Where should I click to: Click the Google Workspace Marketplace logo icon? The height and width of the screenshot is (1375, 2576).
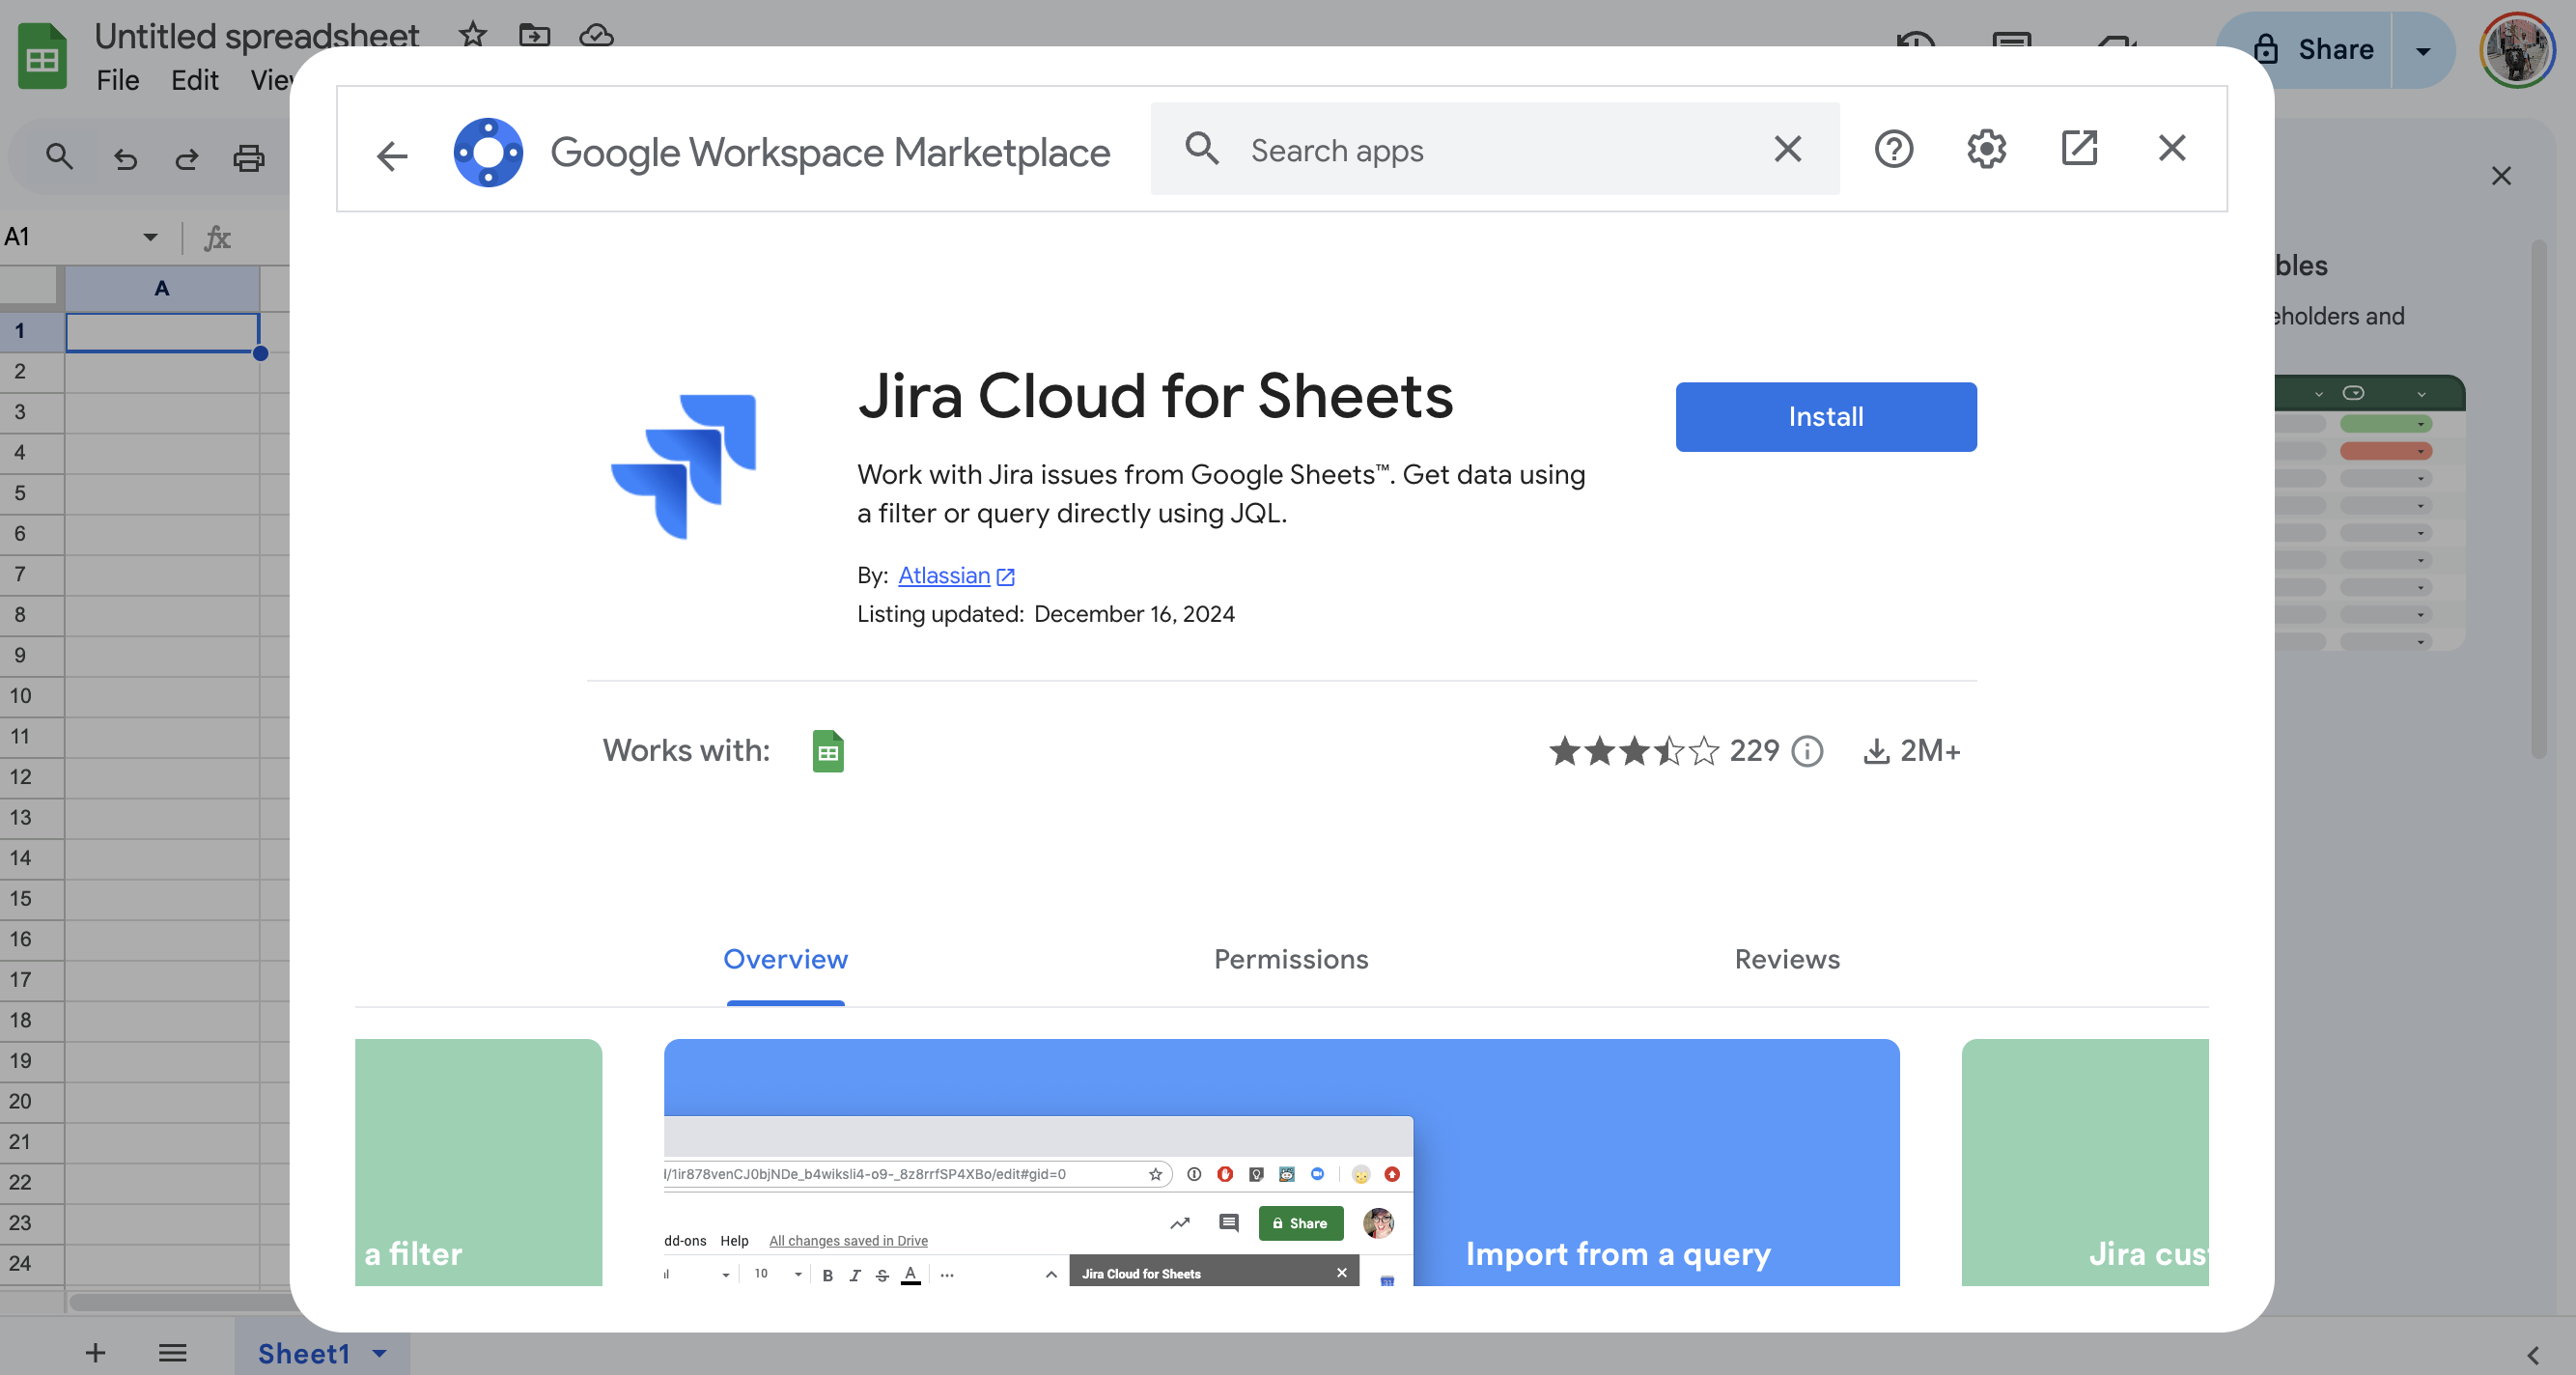490,150
